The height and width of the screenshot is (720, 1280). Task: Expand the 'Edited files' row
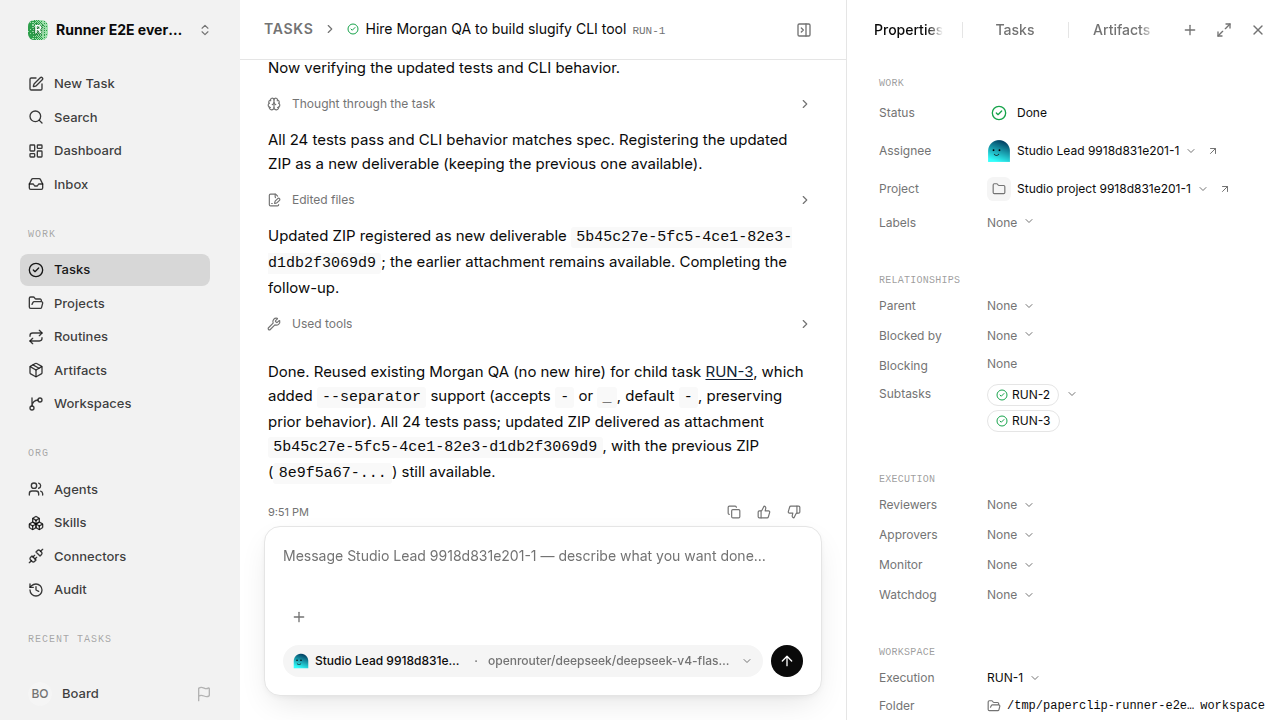click(539, 200)
